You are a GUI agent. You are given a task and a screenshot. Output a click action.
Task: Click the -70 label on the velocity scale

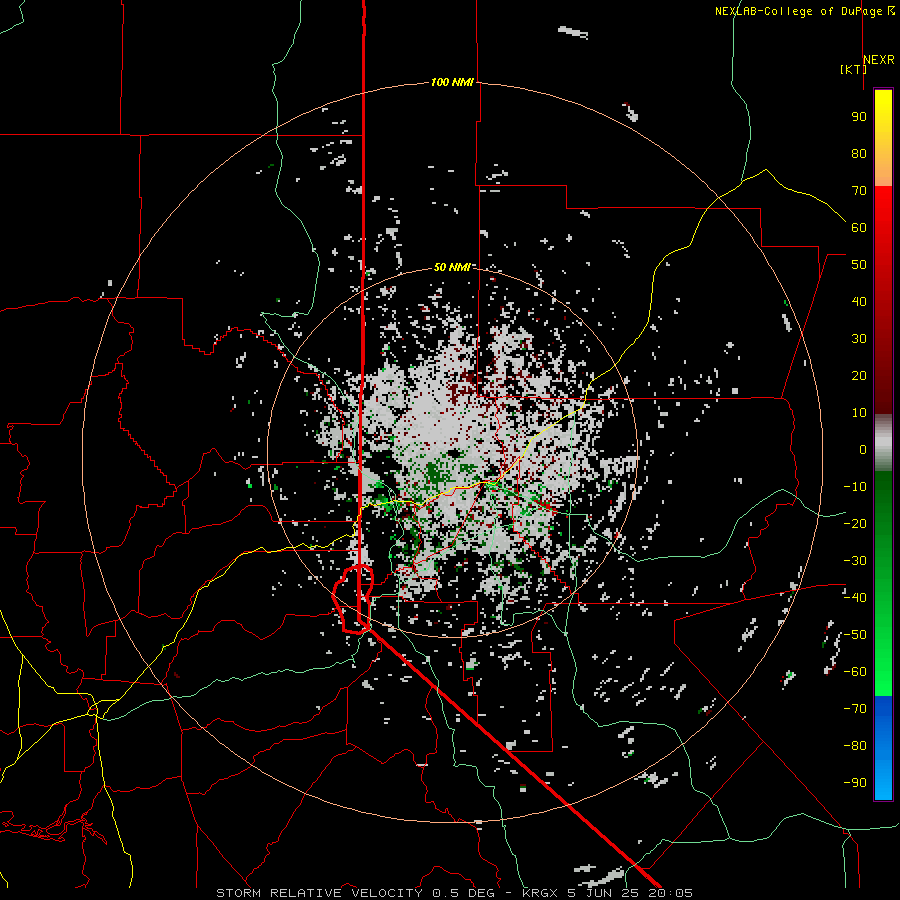pyautogui.click(x=855, y=709)
